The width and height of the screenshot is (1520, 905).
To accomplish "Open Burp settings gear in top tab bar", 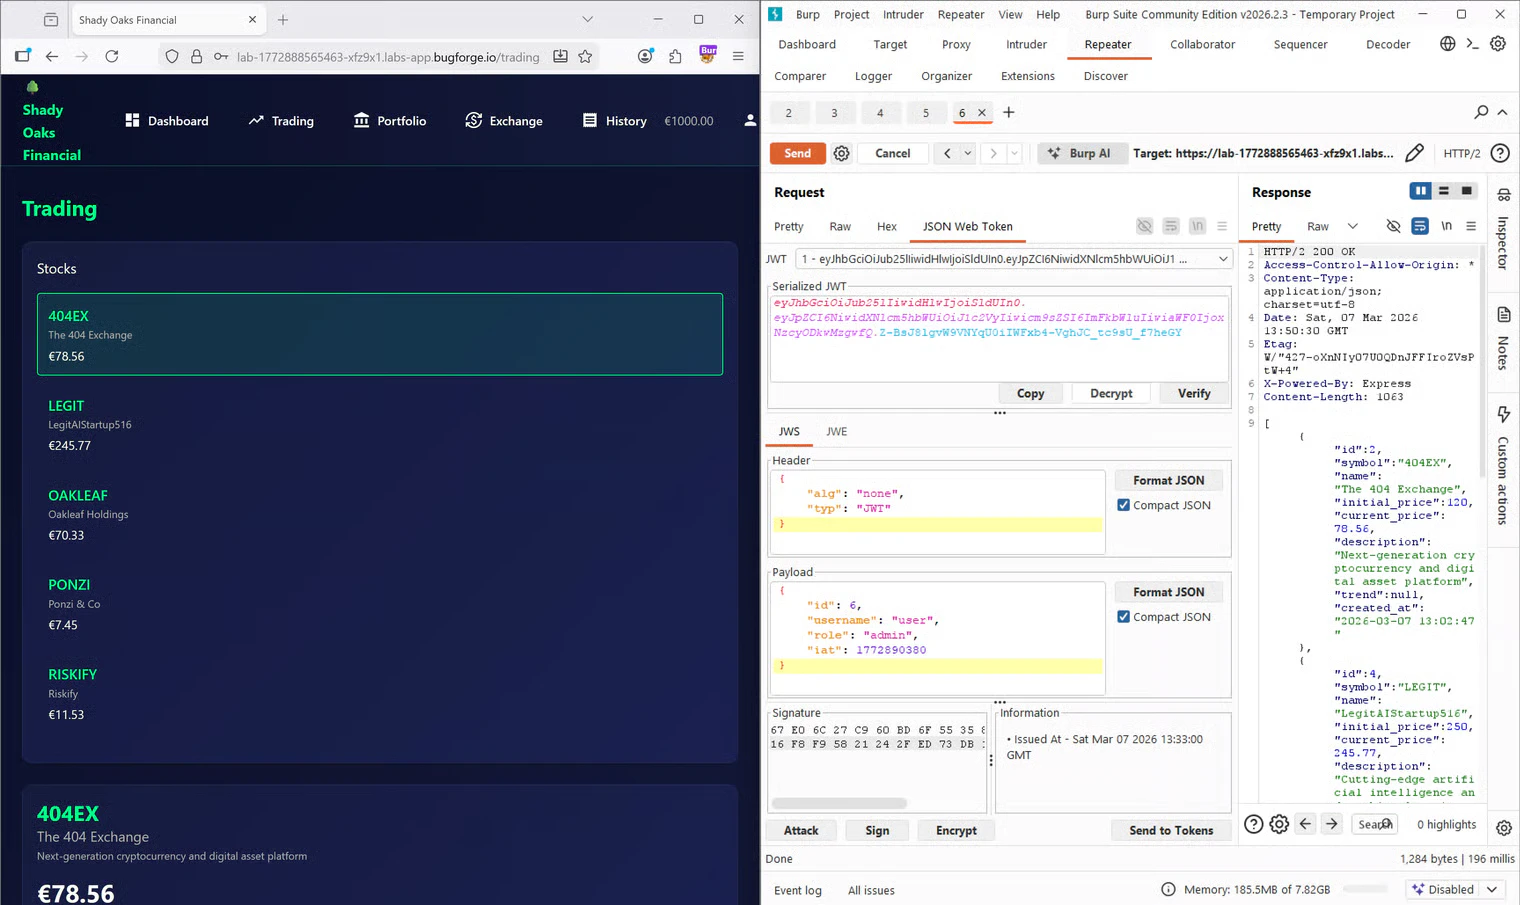I will [x=1497, y=44].
